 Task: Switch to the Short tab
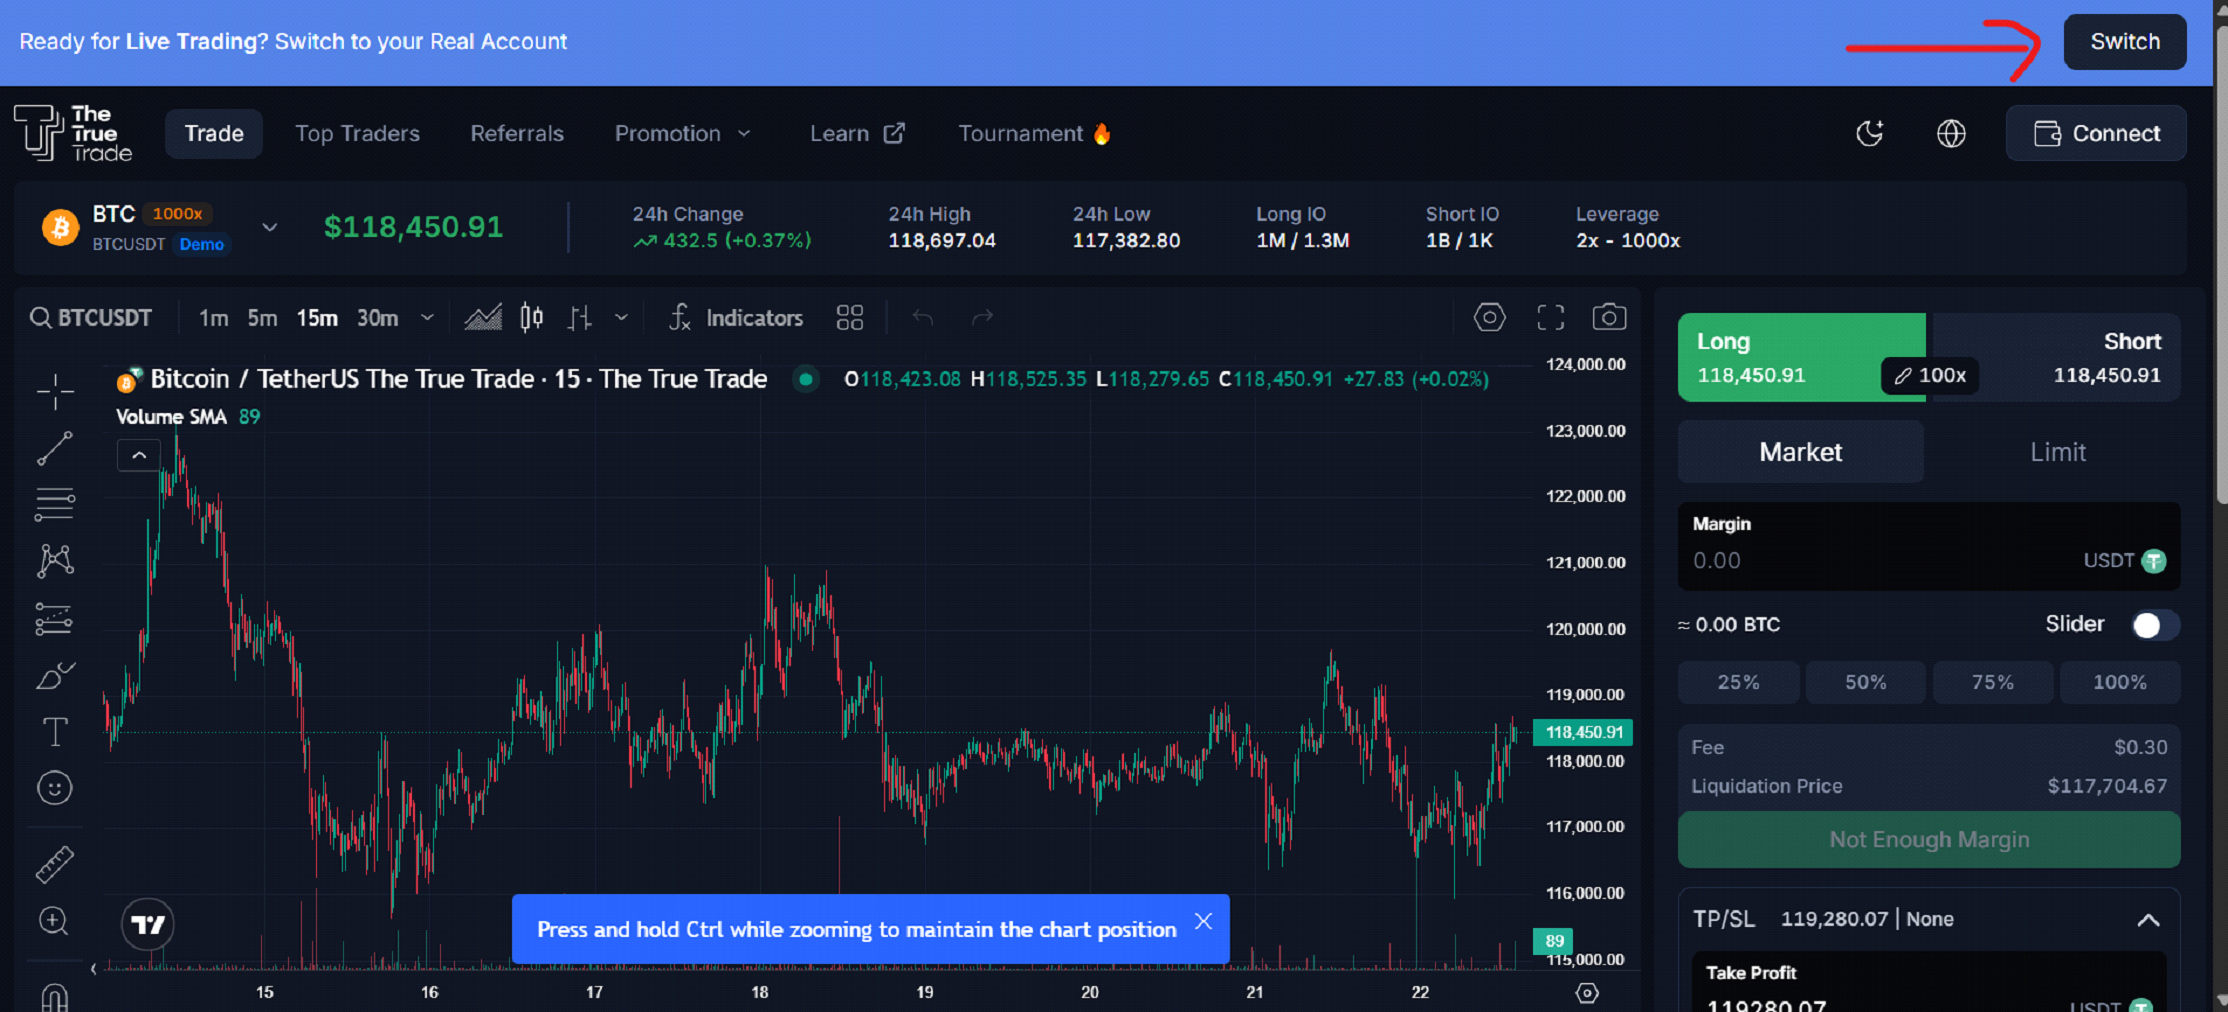[2055, 357]
